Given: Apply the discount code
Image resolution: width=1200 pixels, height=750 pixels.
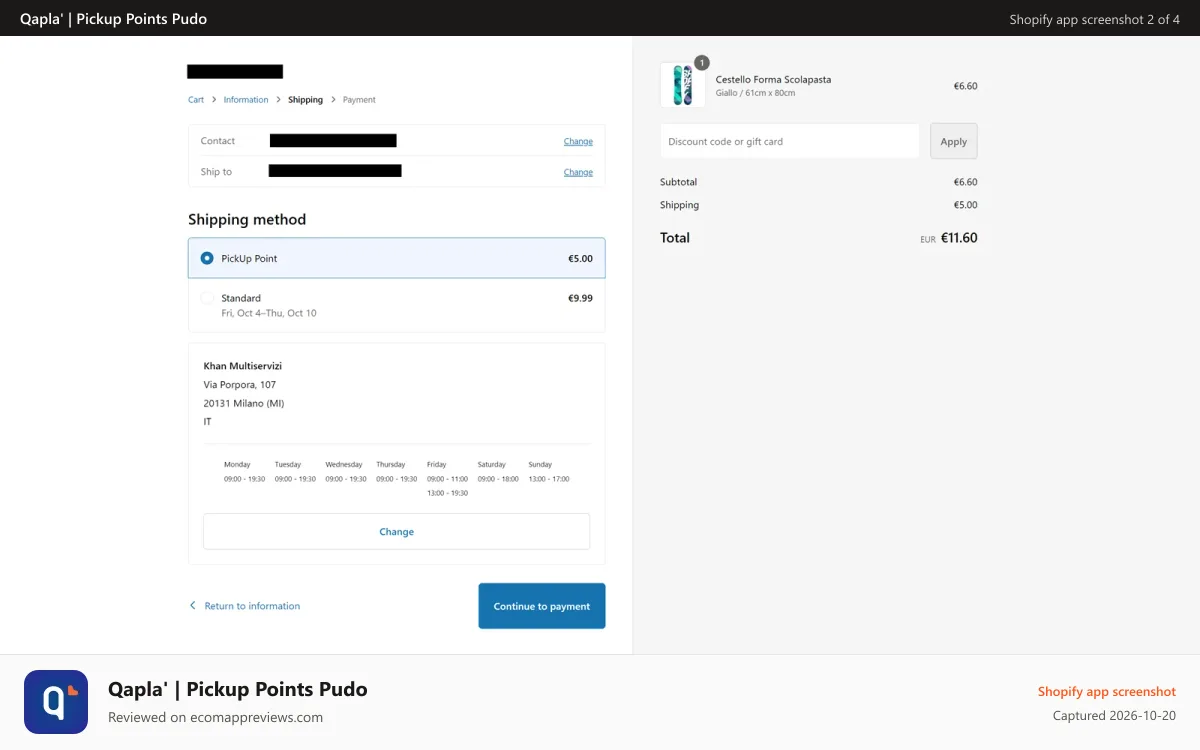Looking at the screenshot, I should (x=954, y=141).
